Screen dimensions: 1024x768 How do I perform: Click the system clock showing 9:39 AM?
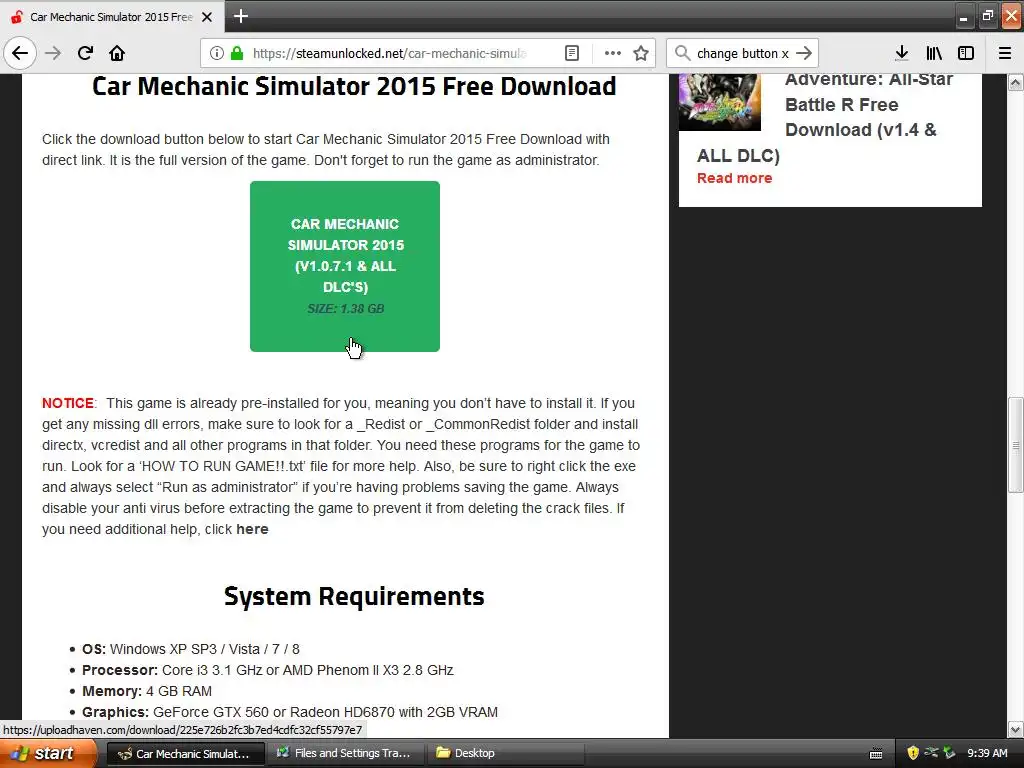(987, 753)
